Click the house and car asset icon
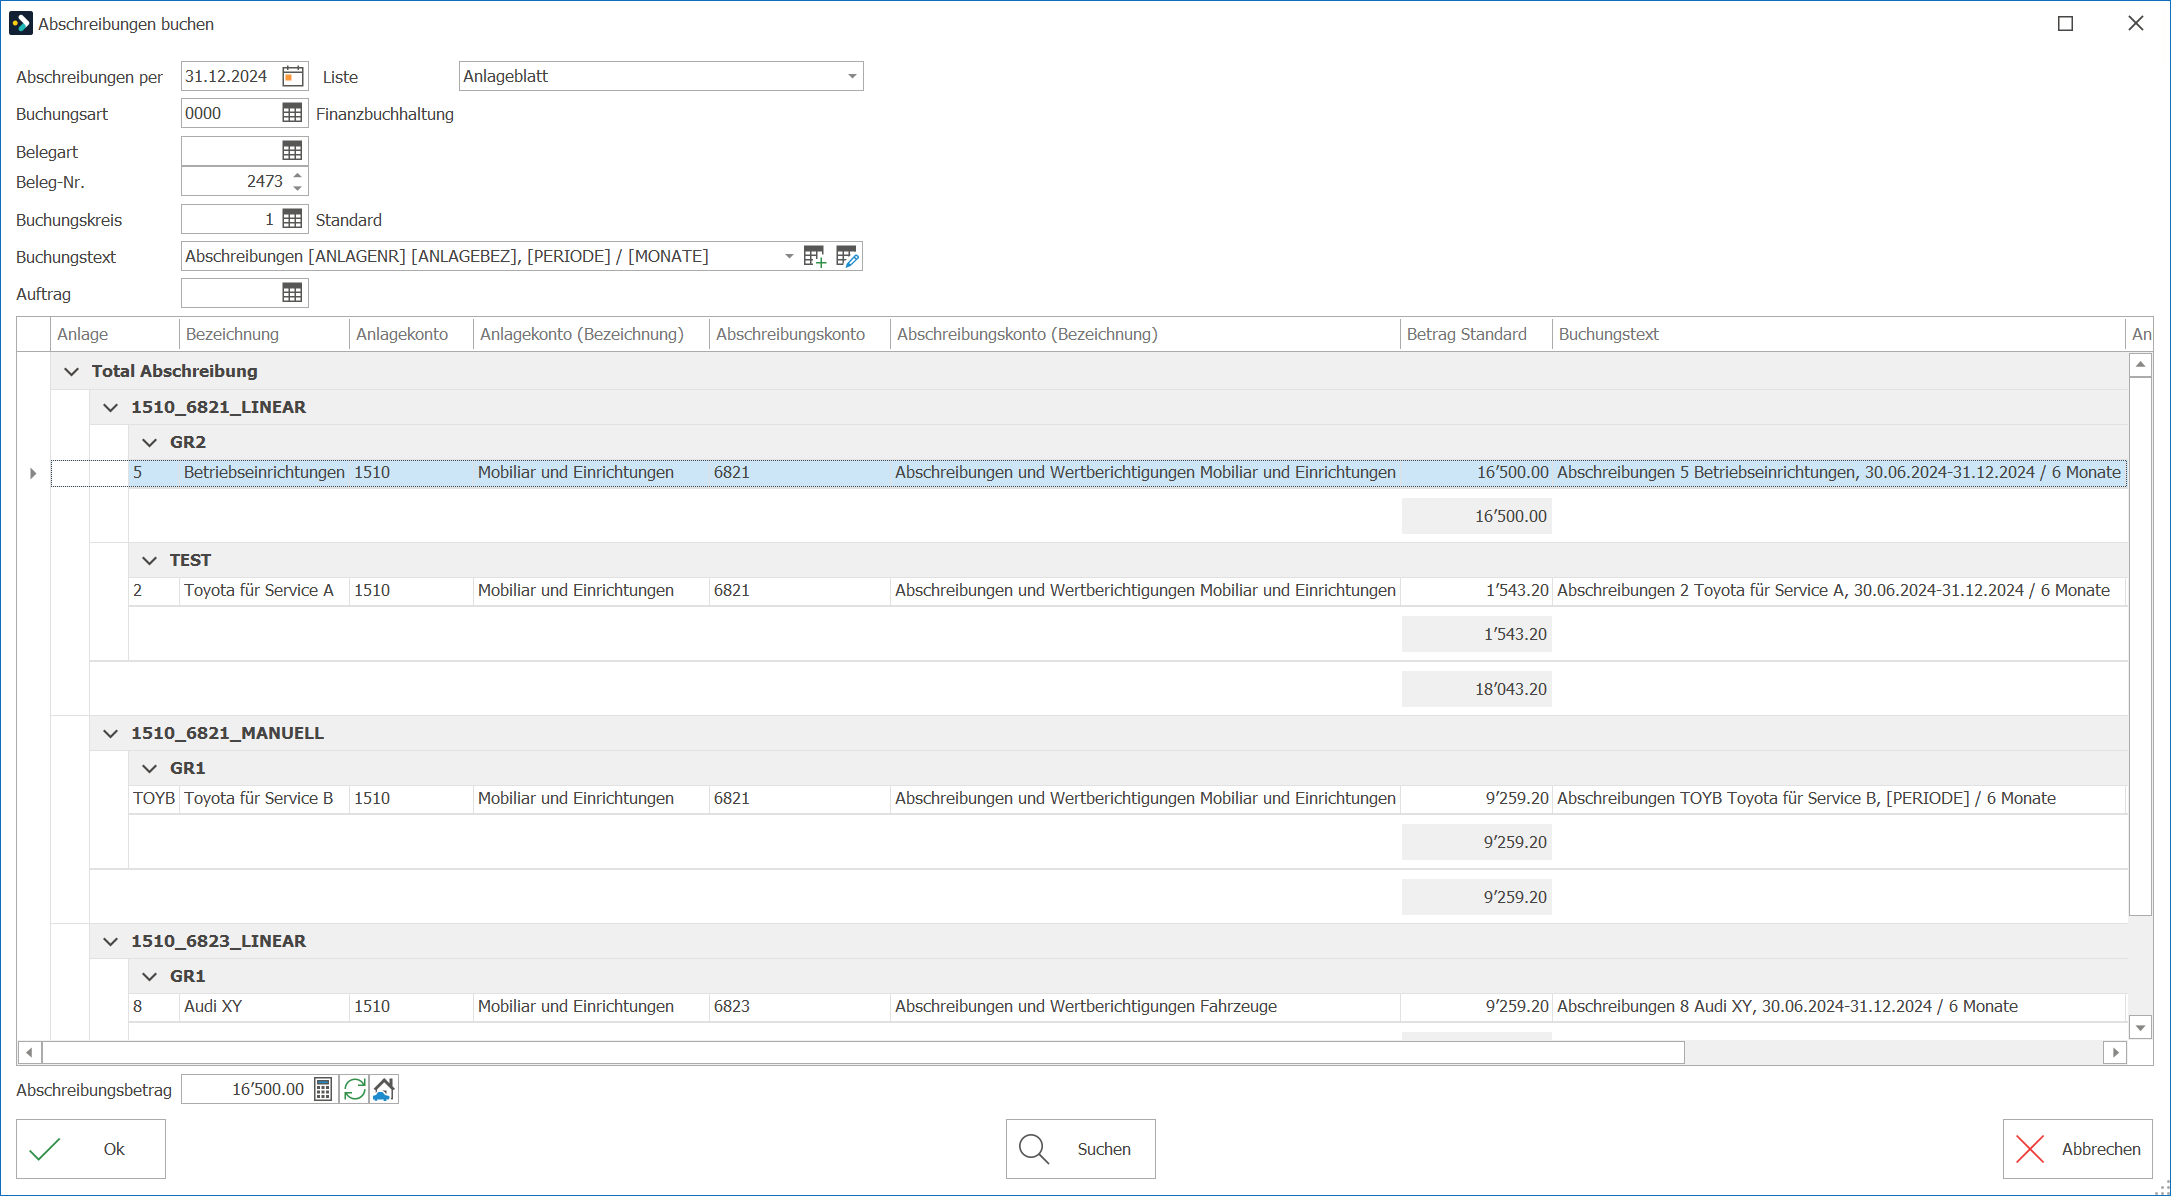2171x1196 pixels. (384, 1089)
